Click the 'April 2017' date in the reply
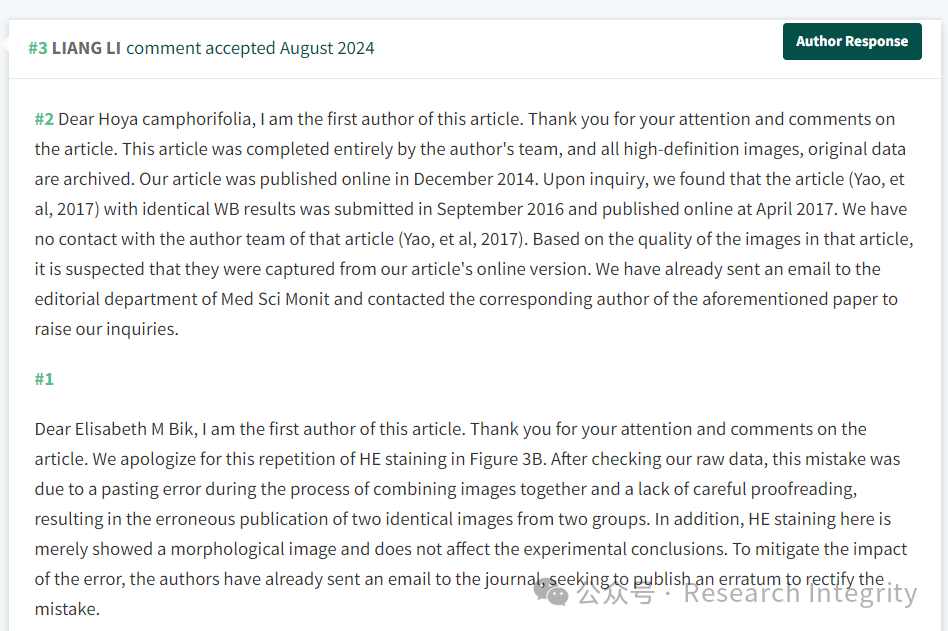This screenshot has width=948, height=631. coord(797,209)
